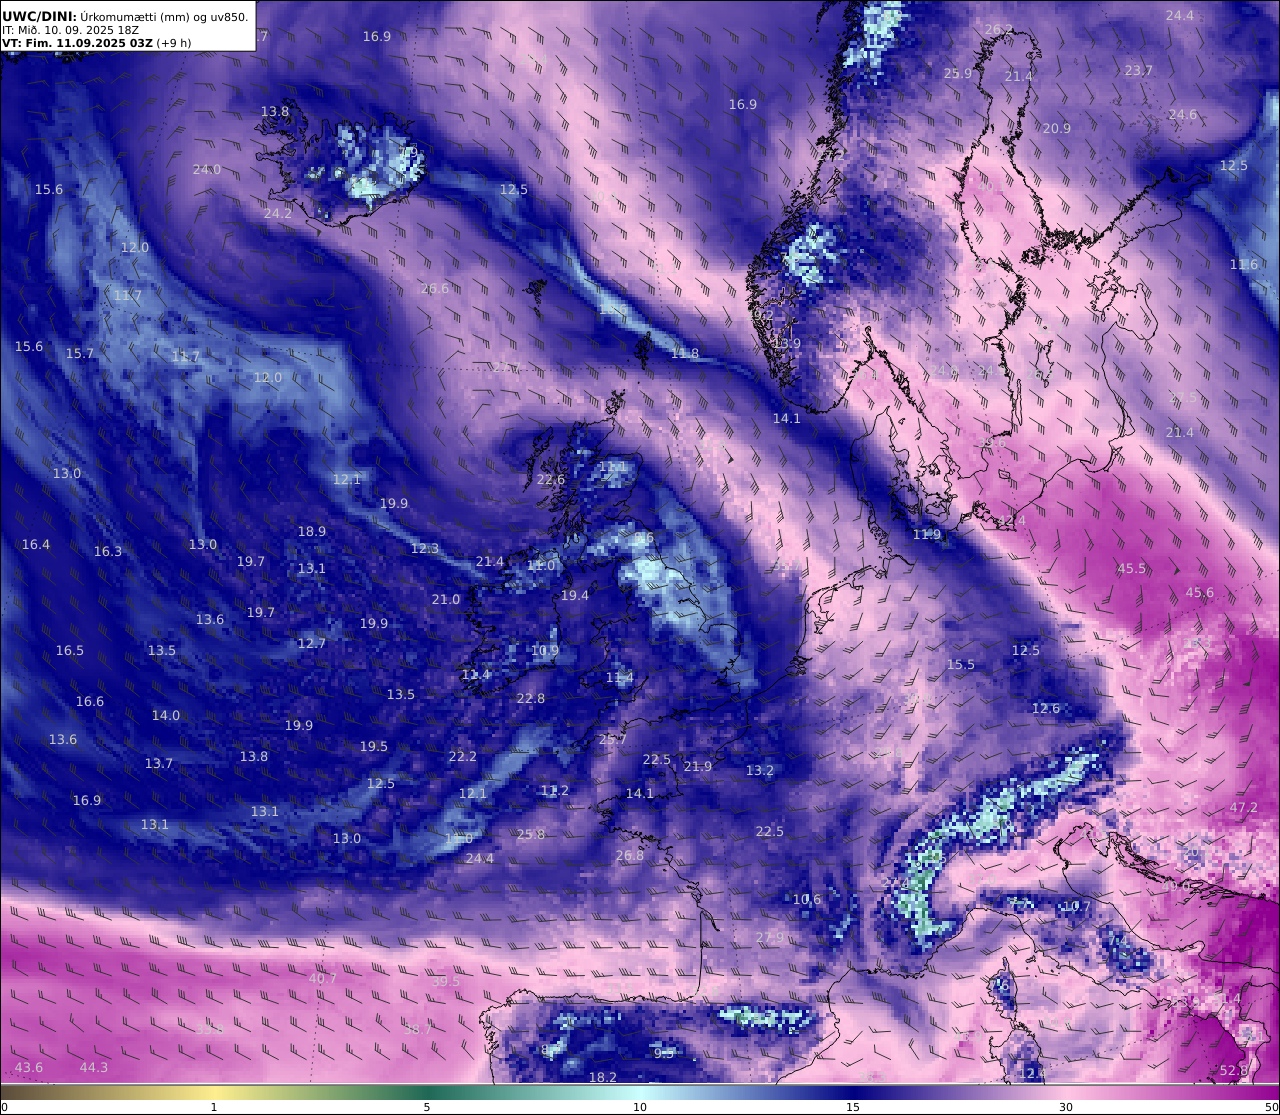1280x1115 pixels.
Task: Click the 22.2 value label
Action: coord(463,757)
